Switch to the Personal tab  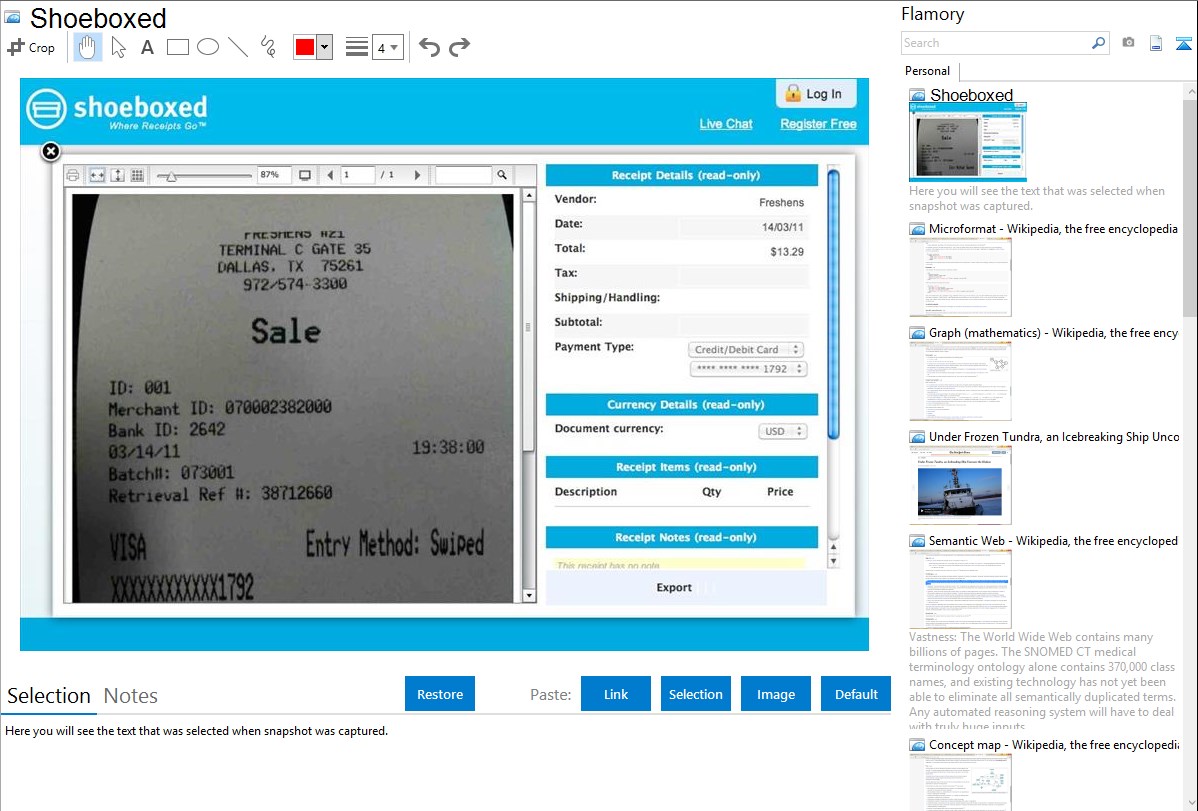[927, 71]
